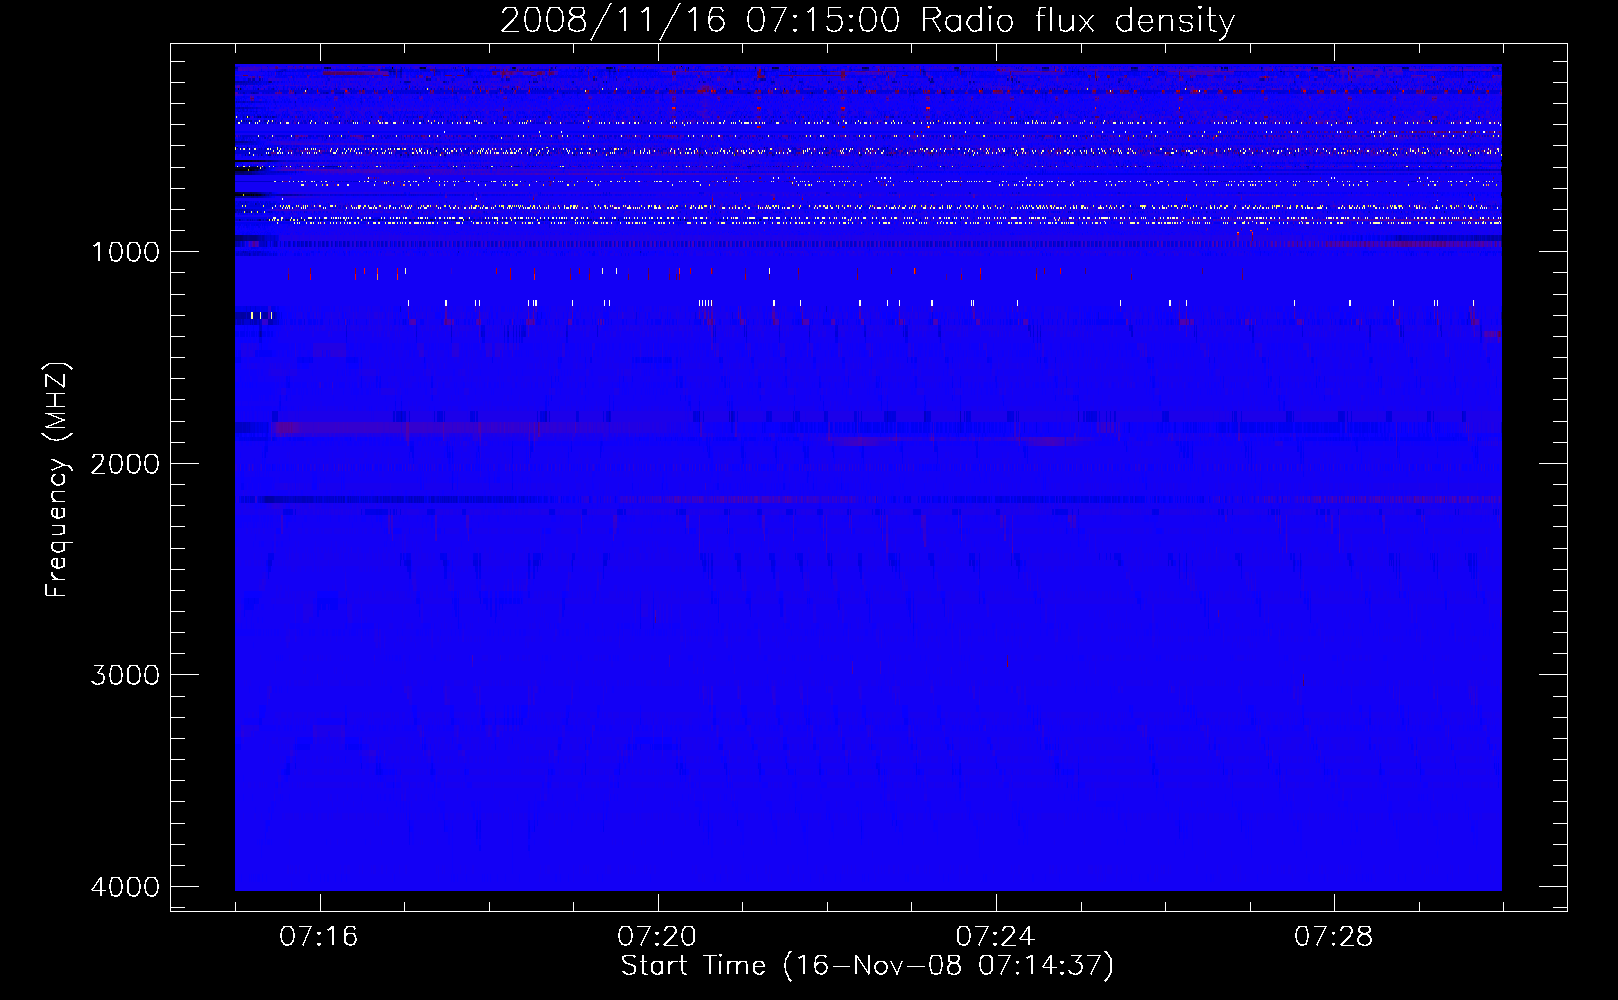Click the 07:28 time tick label
Image resolution: width=1618 pixels, height=1000 pixels.
tap(1334, 937)
